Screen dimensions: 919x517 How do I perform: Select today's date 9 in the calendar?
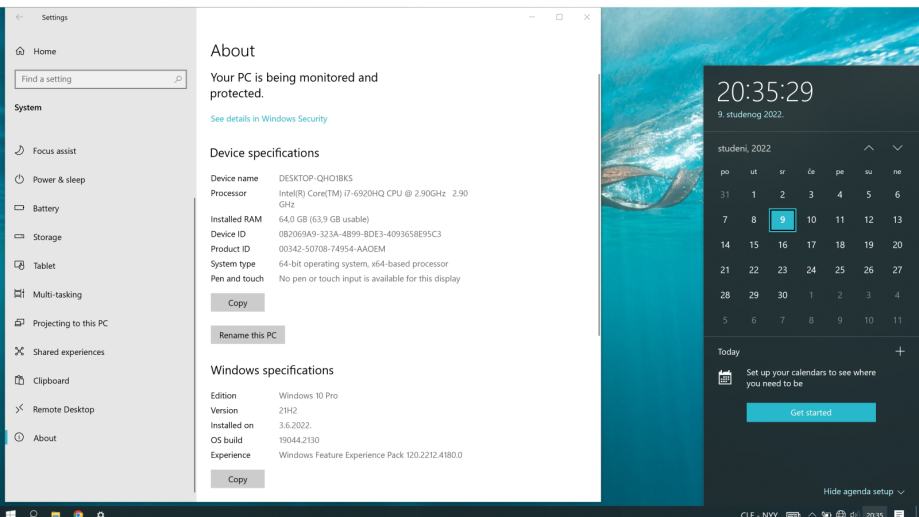click(x=782, y=220)
